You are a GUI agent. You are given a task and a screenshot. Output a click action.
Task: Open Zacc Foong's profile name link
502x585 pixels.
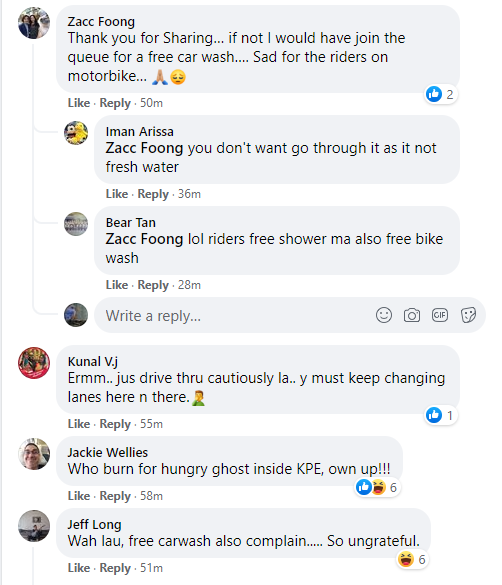point(101,22)
